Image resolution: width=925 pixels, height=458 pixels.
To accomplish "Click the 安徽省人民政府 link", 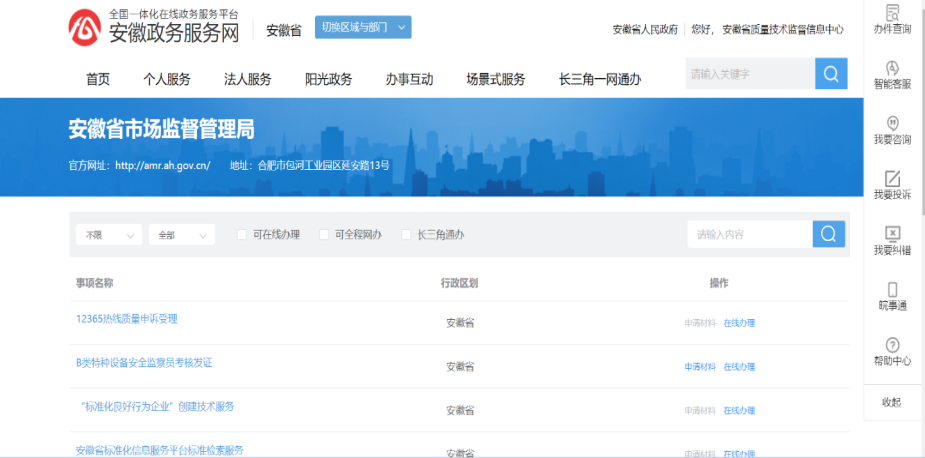I will [645, 30].
